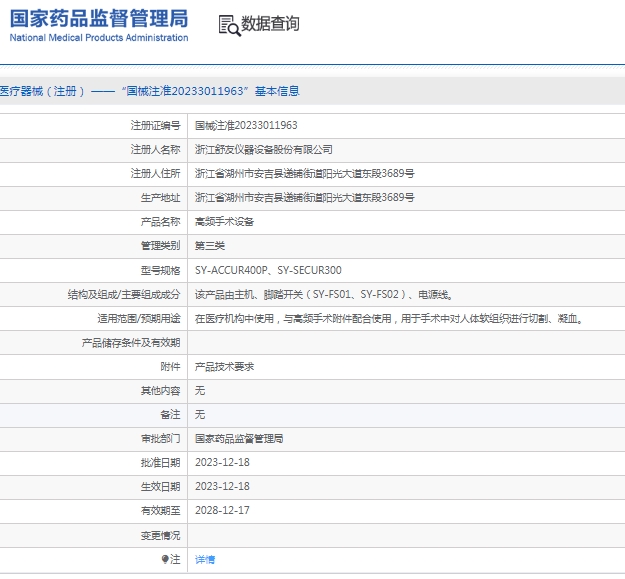Click 浙江舒友仪器设备股份有限公司 registrant name
The width and height of the screenshot is (625, 579).
tap(263, 149)
